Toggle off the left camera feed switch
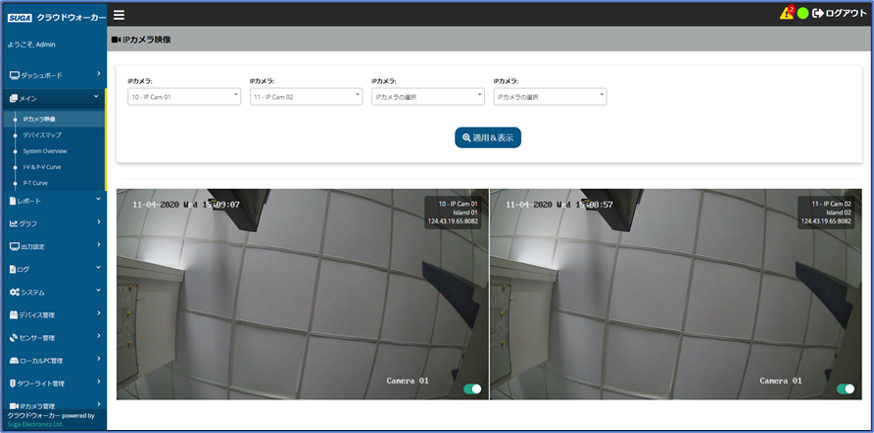 pos(472,388)
